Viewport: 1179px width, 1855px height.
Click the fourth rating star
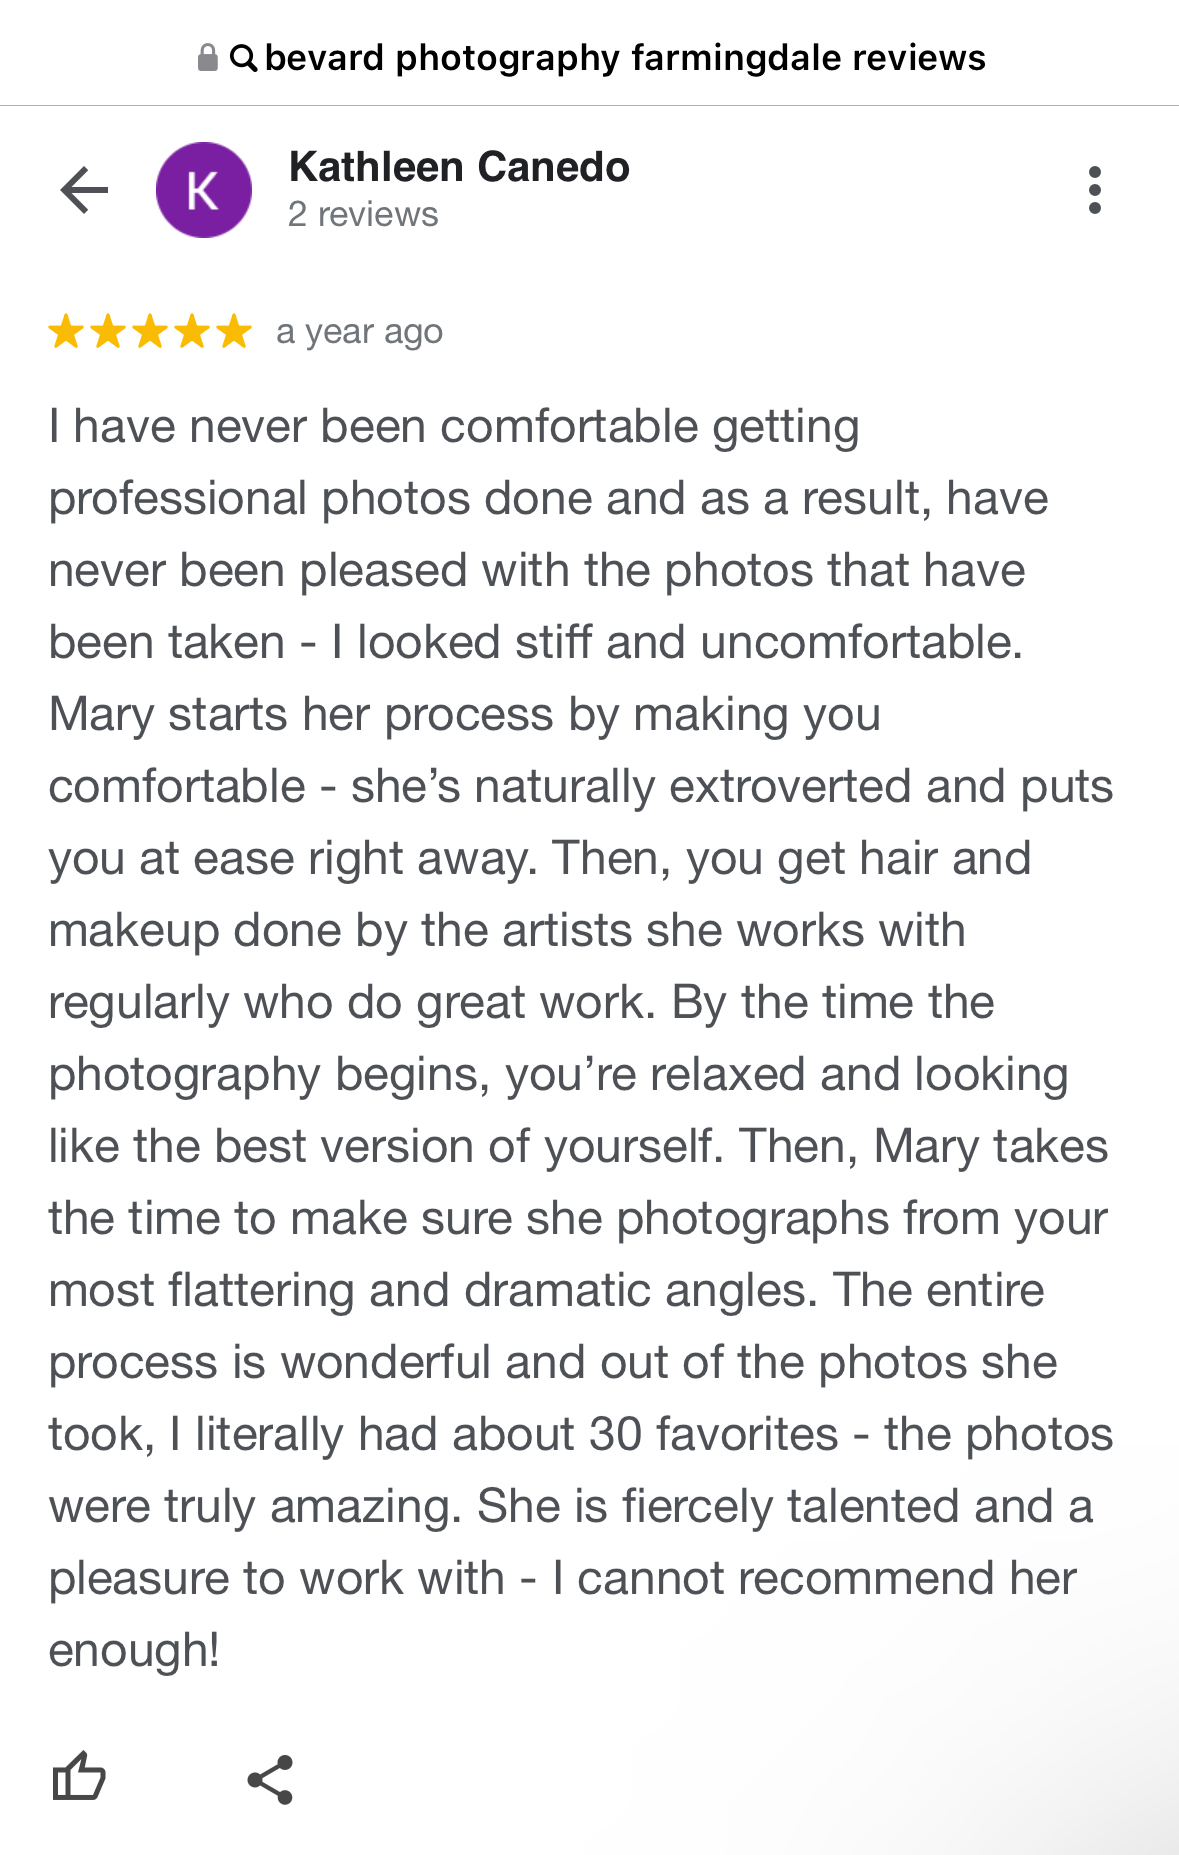[x=192, y=331]
